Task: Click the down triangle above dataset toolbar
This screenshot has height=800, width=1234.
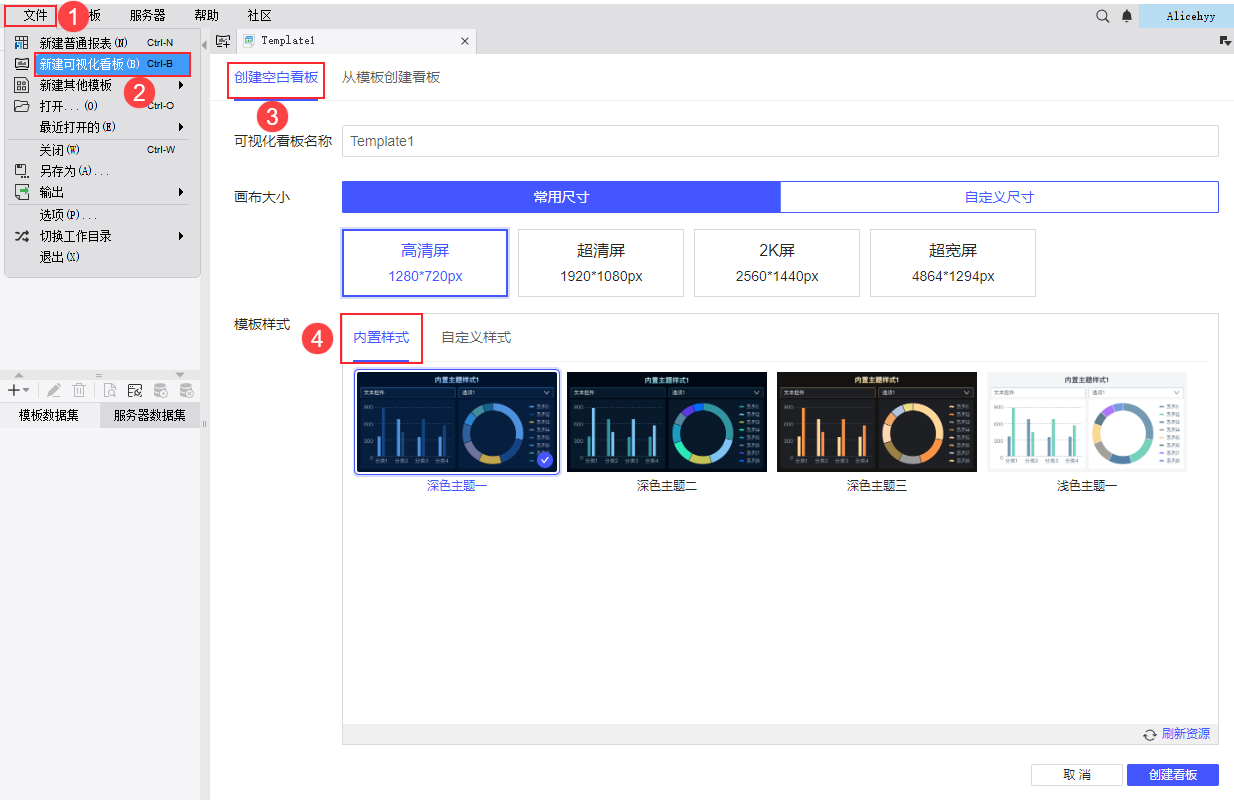Action: pos(180,375)
